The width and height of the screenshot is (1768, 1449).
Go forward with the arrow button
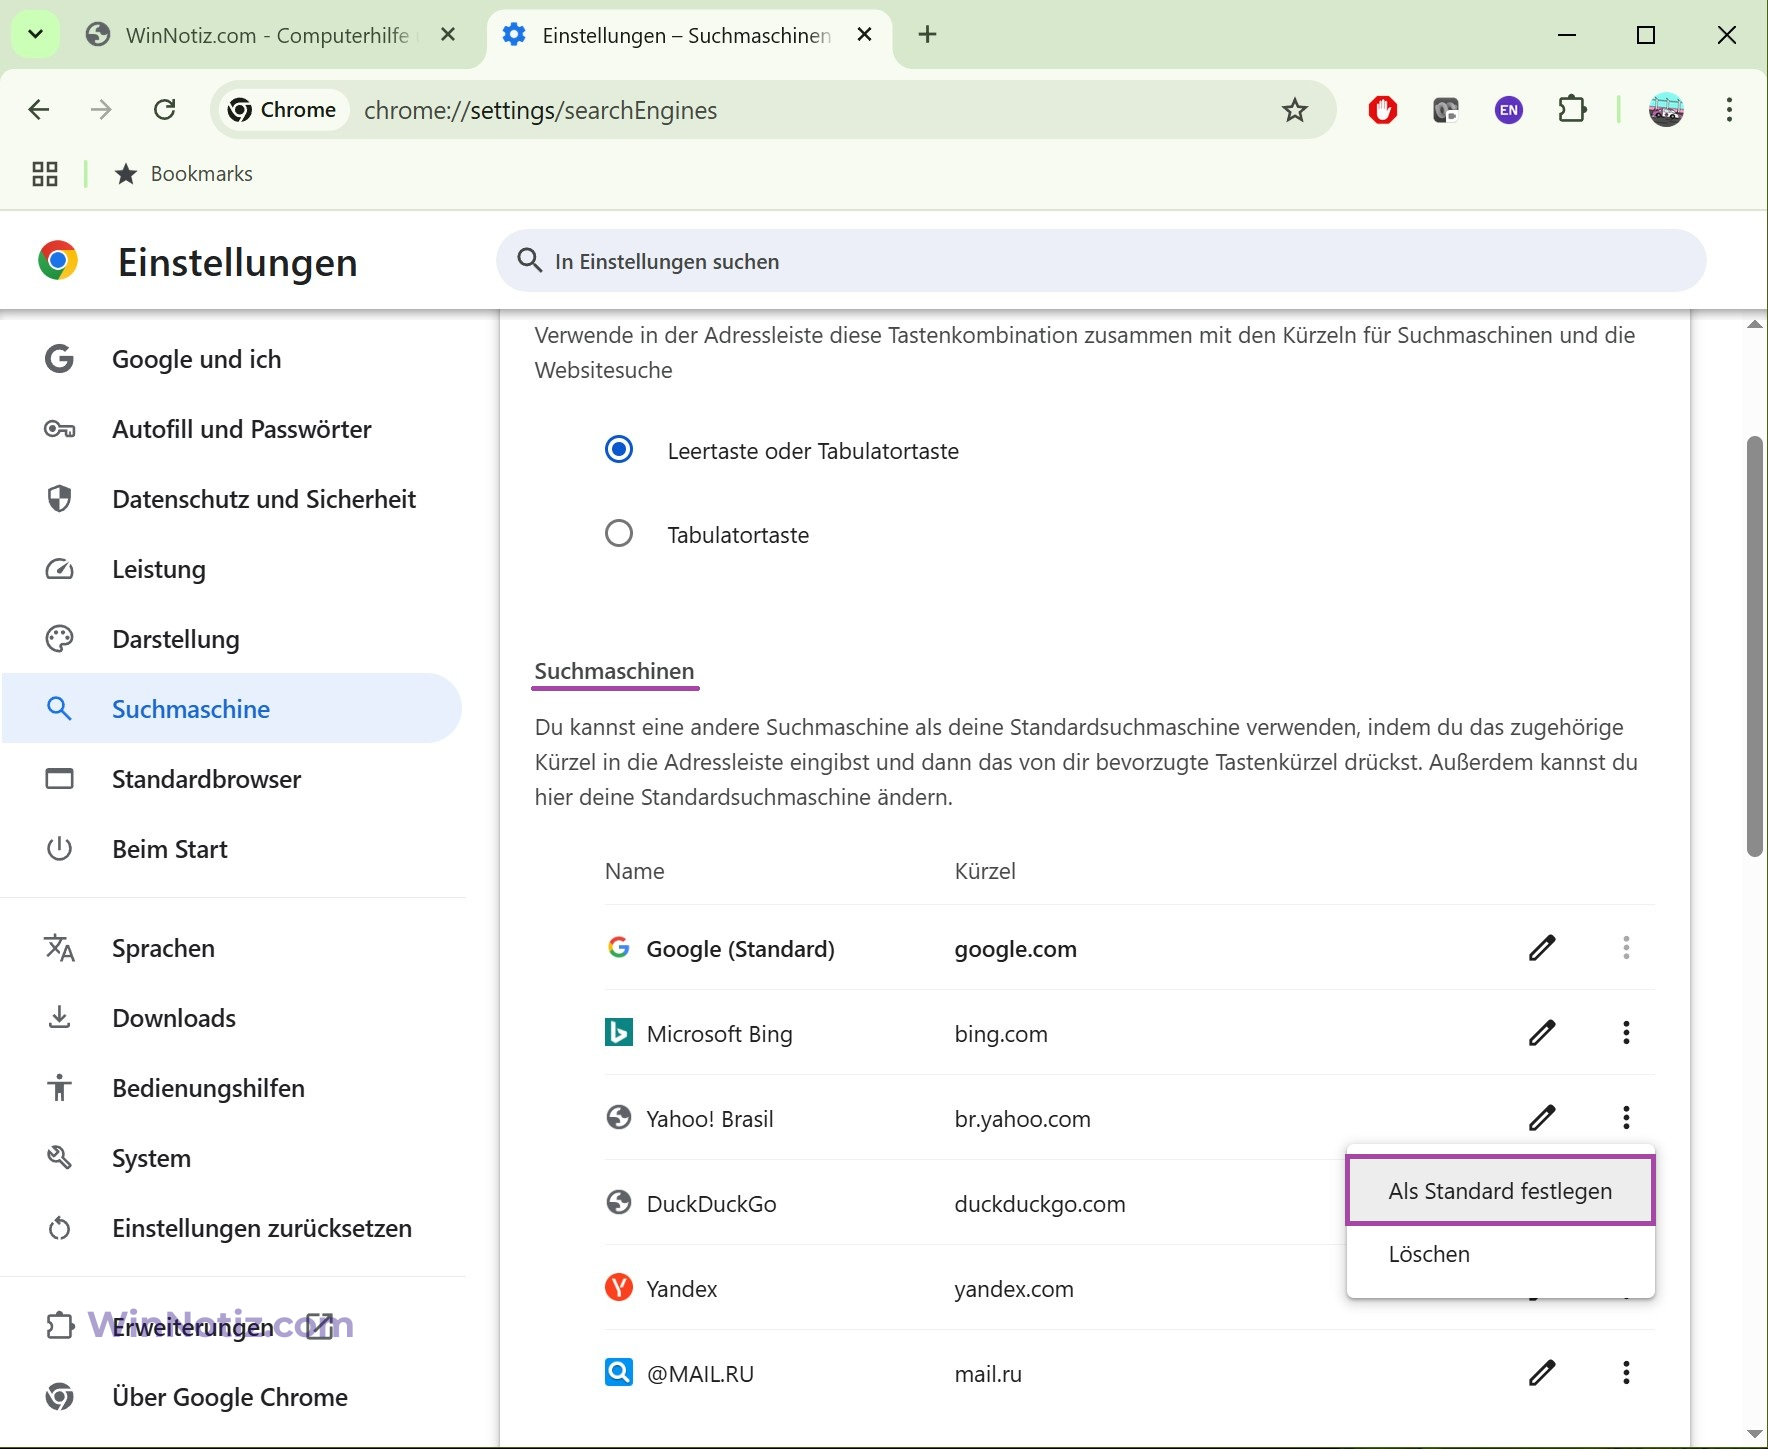pyautogui.click(x=101, y=110)
